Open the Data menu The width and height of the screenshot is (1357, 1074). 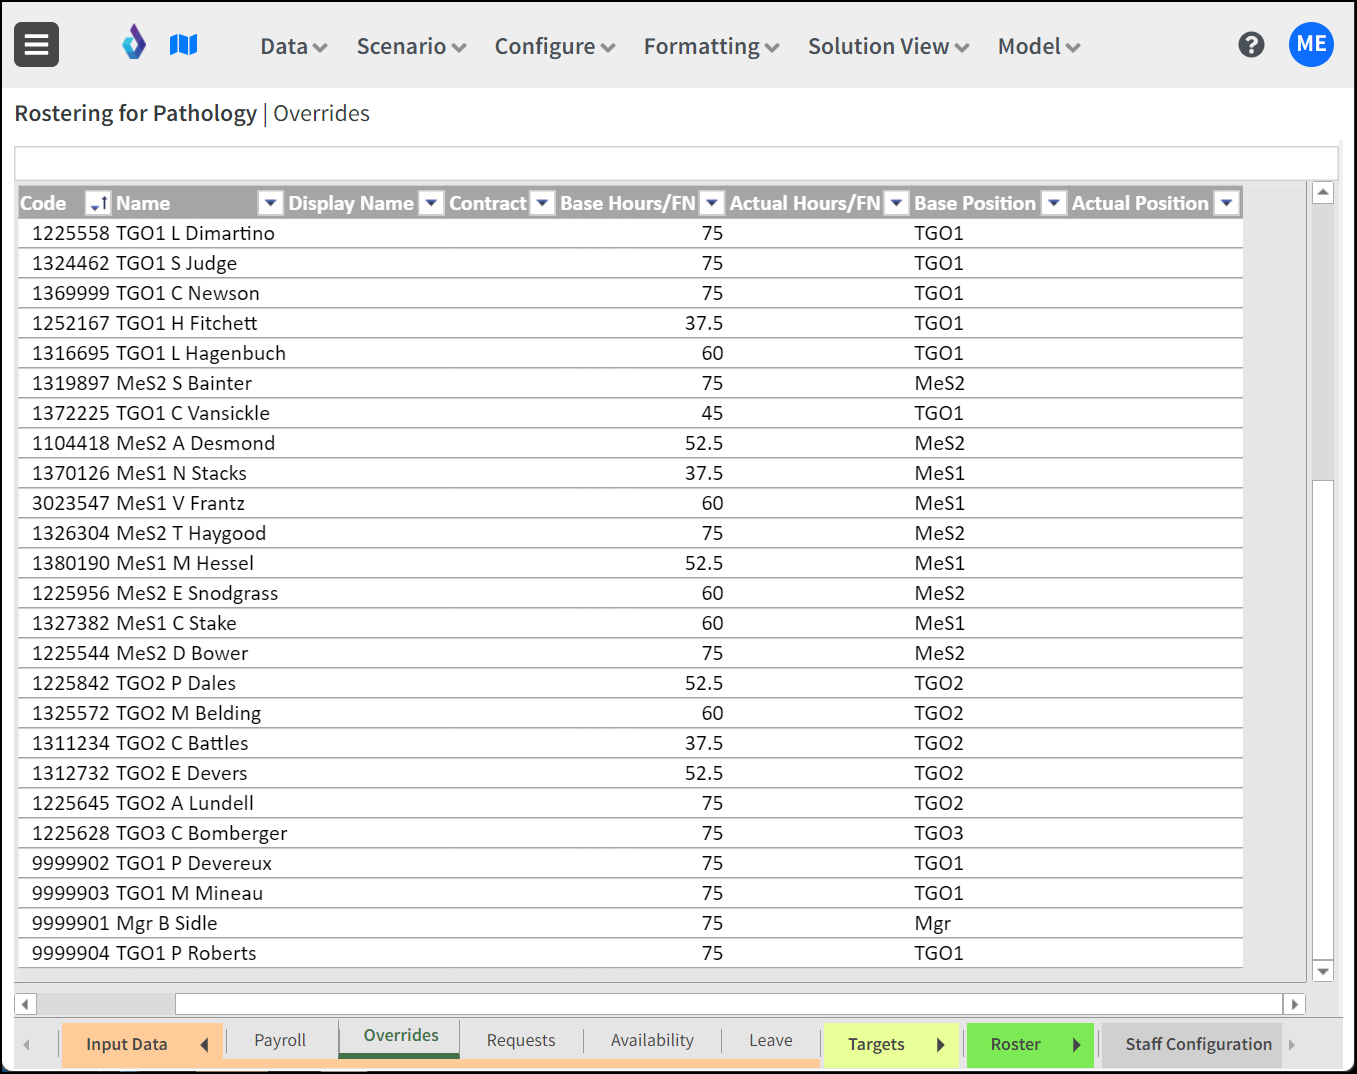click(x=294, y=46)
